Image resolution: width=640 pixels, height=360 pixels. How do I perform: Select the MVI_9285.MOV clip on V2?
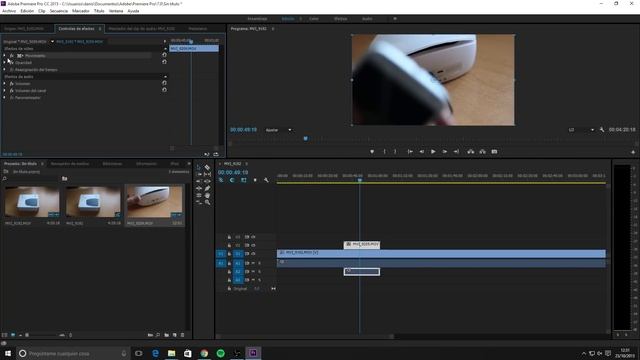click(362, 244)
